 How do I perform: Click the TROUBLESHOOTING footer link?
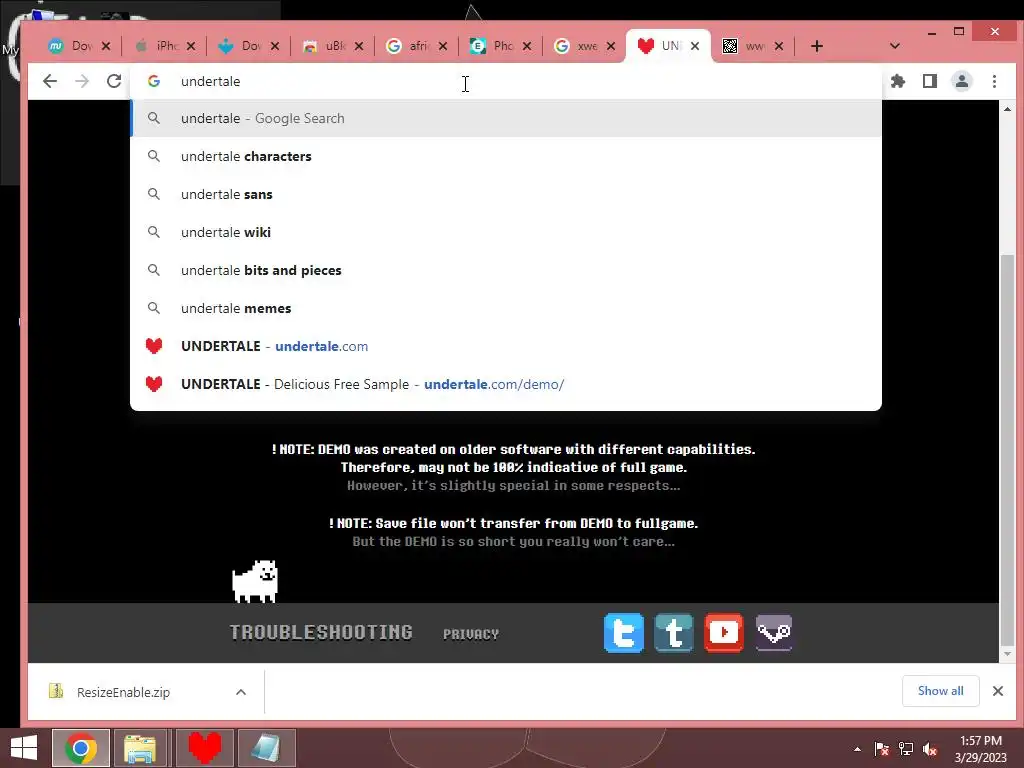[x=321, y=632]
